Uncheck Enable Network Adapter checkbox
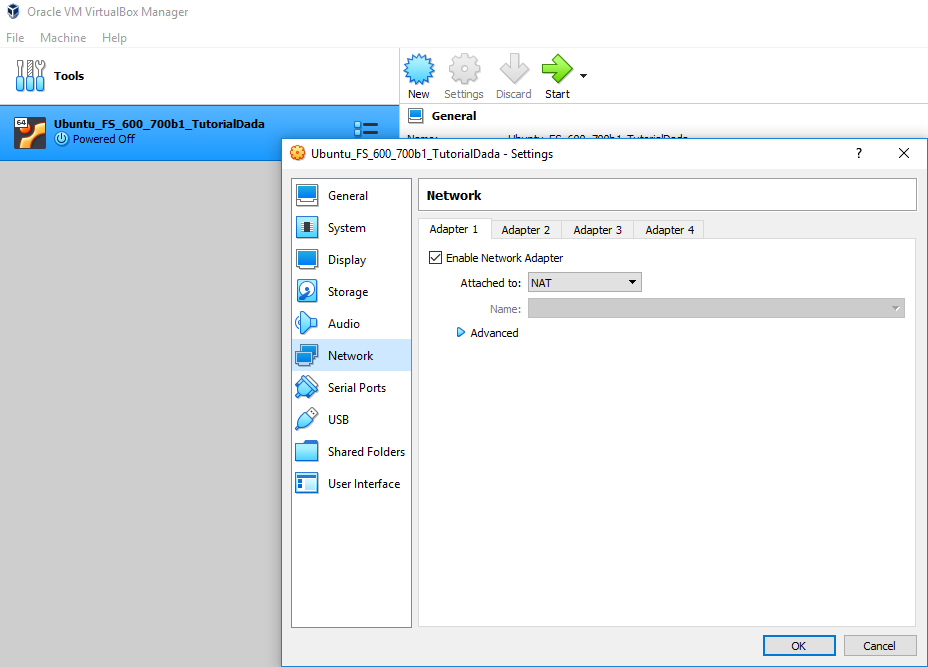The width and height of the screenshot is (928, 667). tap(435, 258)
